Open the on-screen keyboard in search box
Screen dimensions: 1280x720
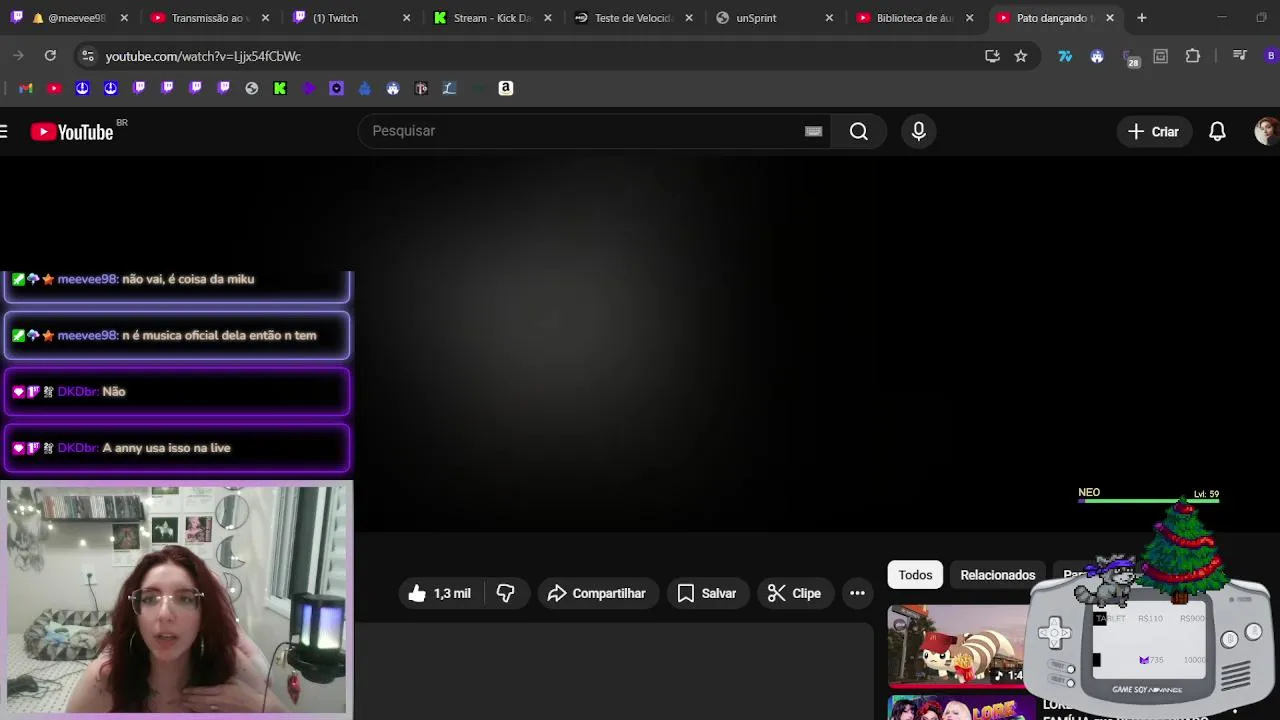coord(813,131)
